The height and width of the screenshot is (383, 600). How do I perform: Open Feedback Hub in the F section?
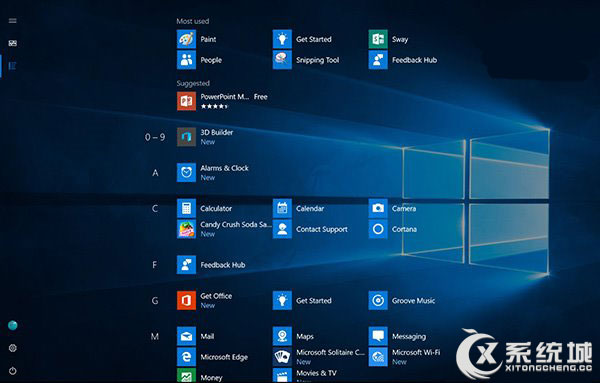tap(186, 265)
